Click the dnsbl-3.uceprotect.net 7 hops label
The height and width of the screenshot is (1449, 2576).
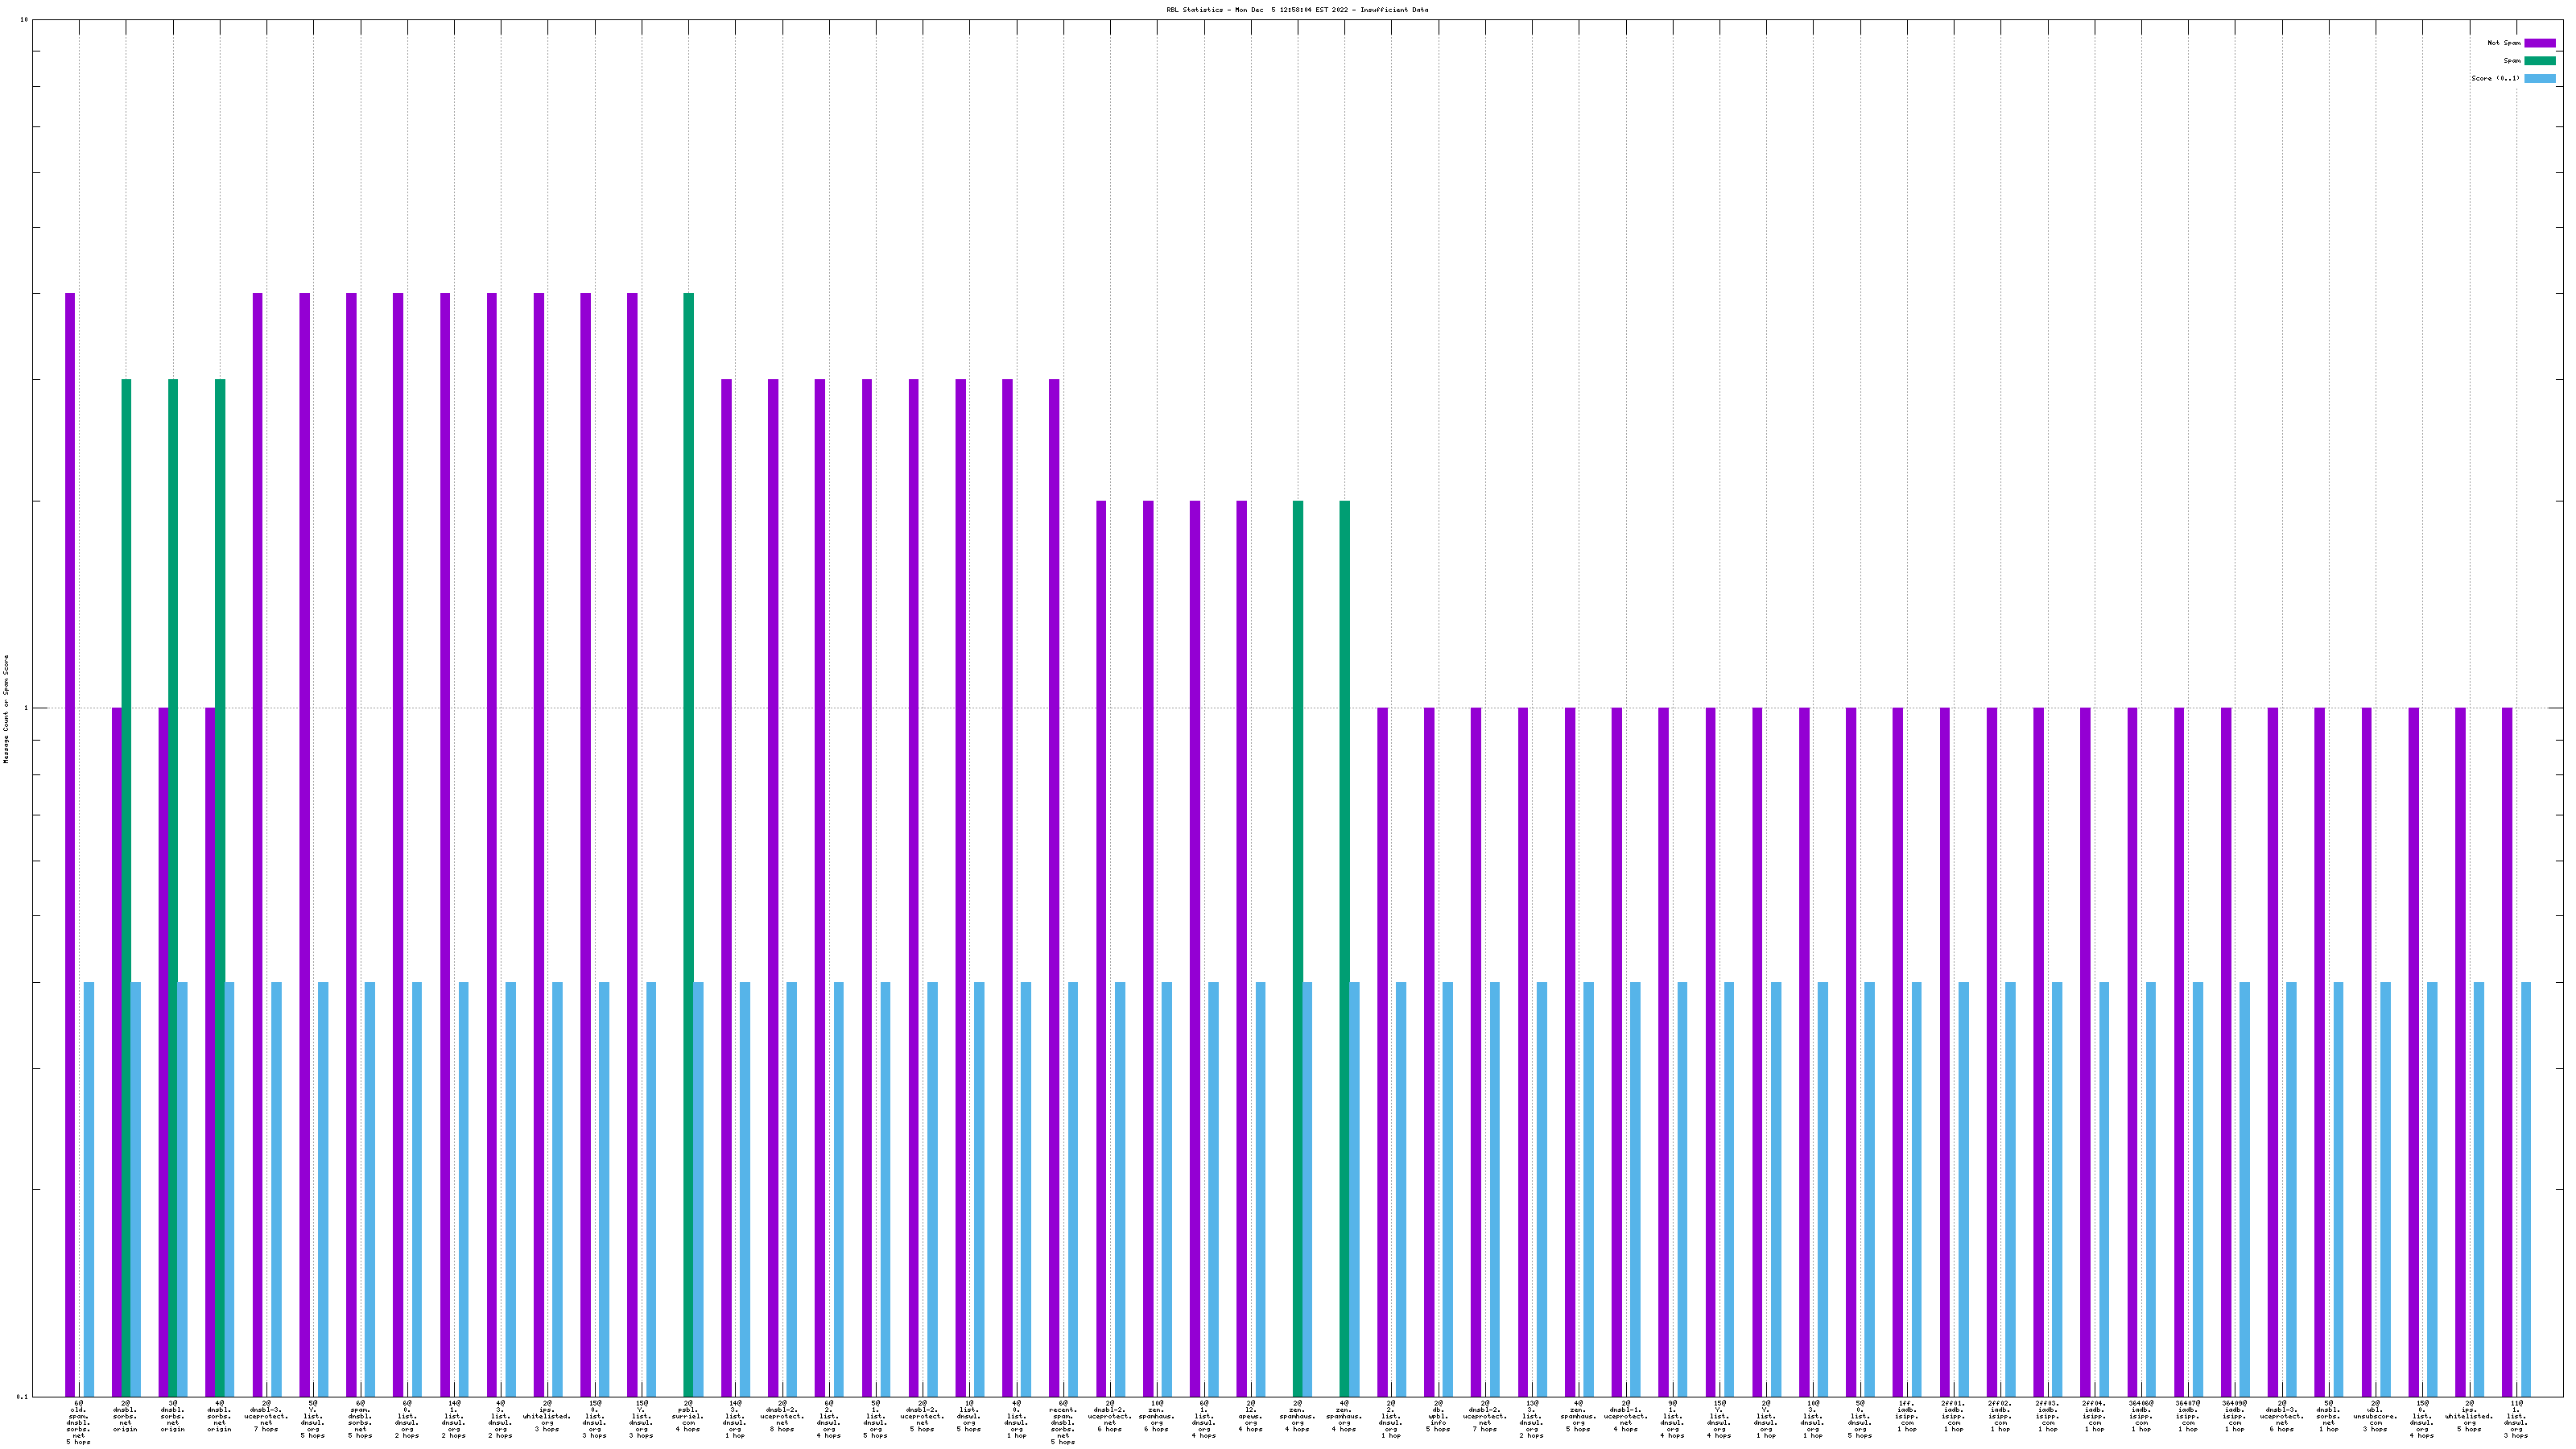point(266,1416)
